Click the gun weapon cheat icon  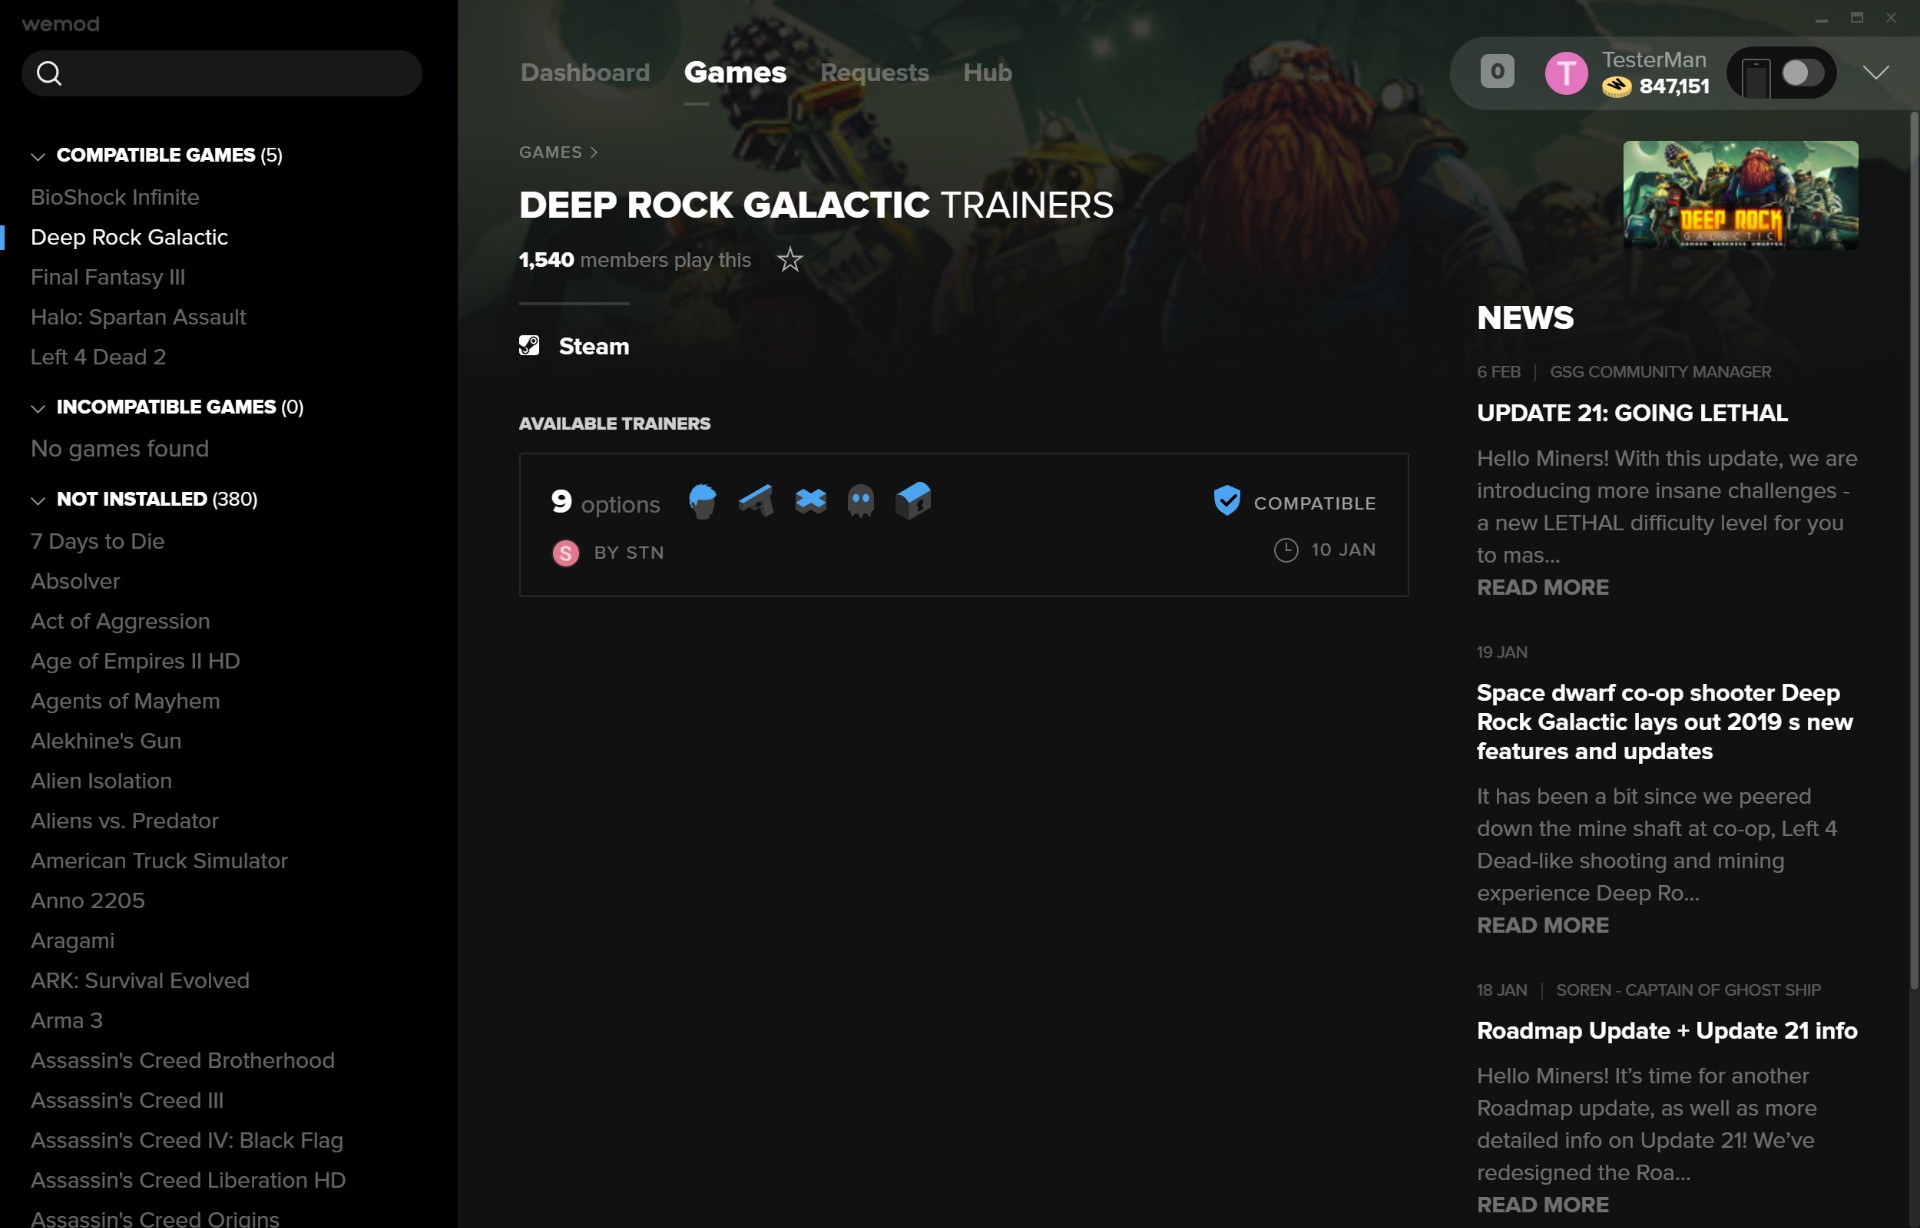(x=756, y=500)
